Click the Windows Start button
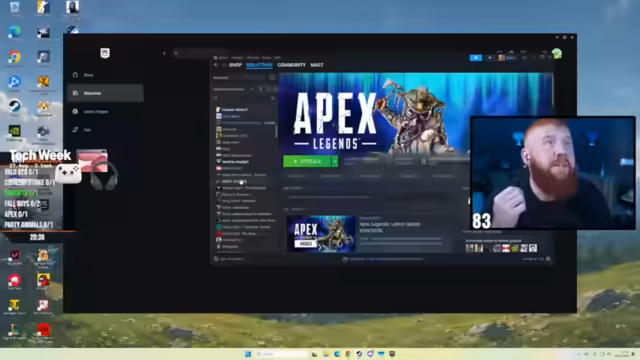The height and width of the screenshot is (360, 640). tap(248, 354)
